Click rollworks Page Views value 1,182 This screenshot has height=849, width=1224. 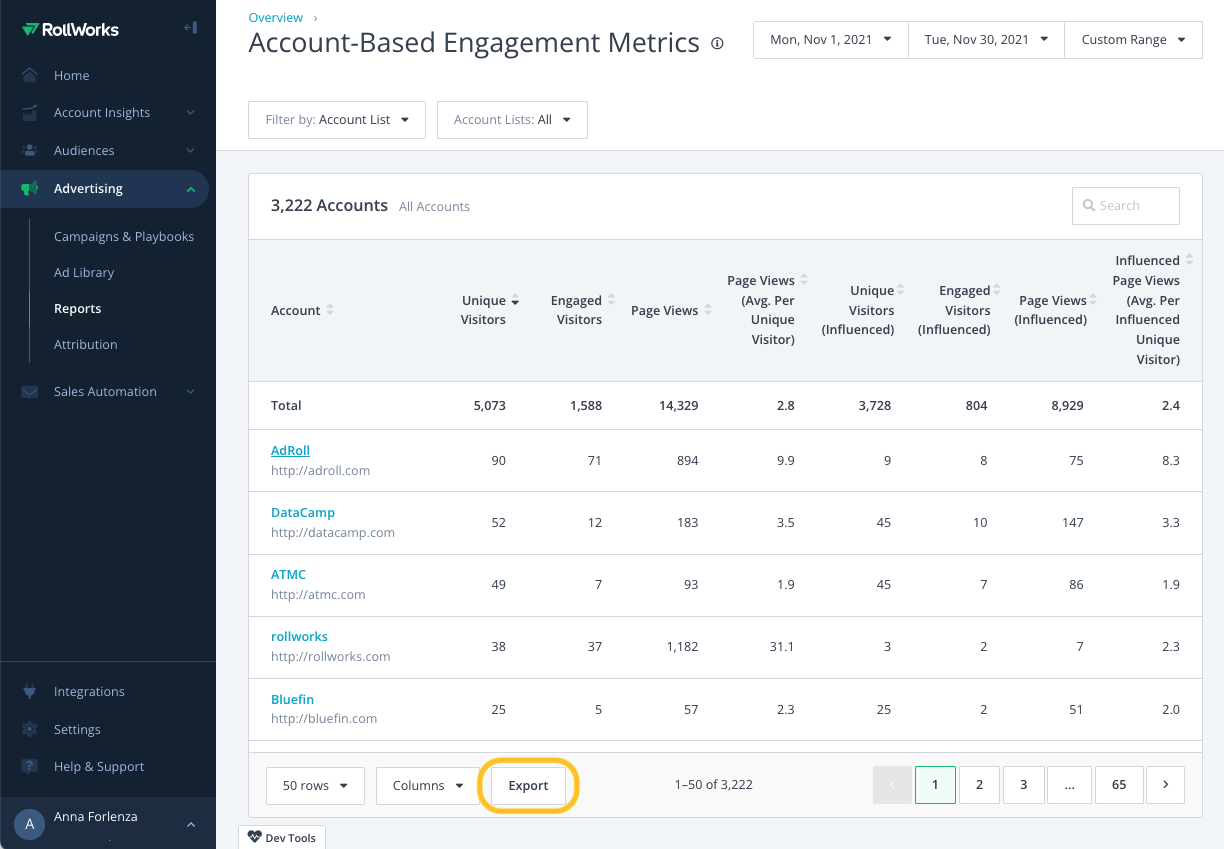pos(682,647)
